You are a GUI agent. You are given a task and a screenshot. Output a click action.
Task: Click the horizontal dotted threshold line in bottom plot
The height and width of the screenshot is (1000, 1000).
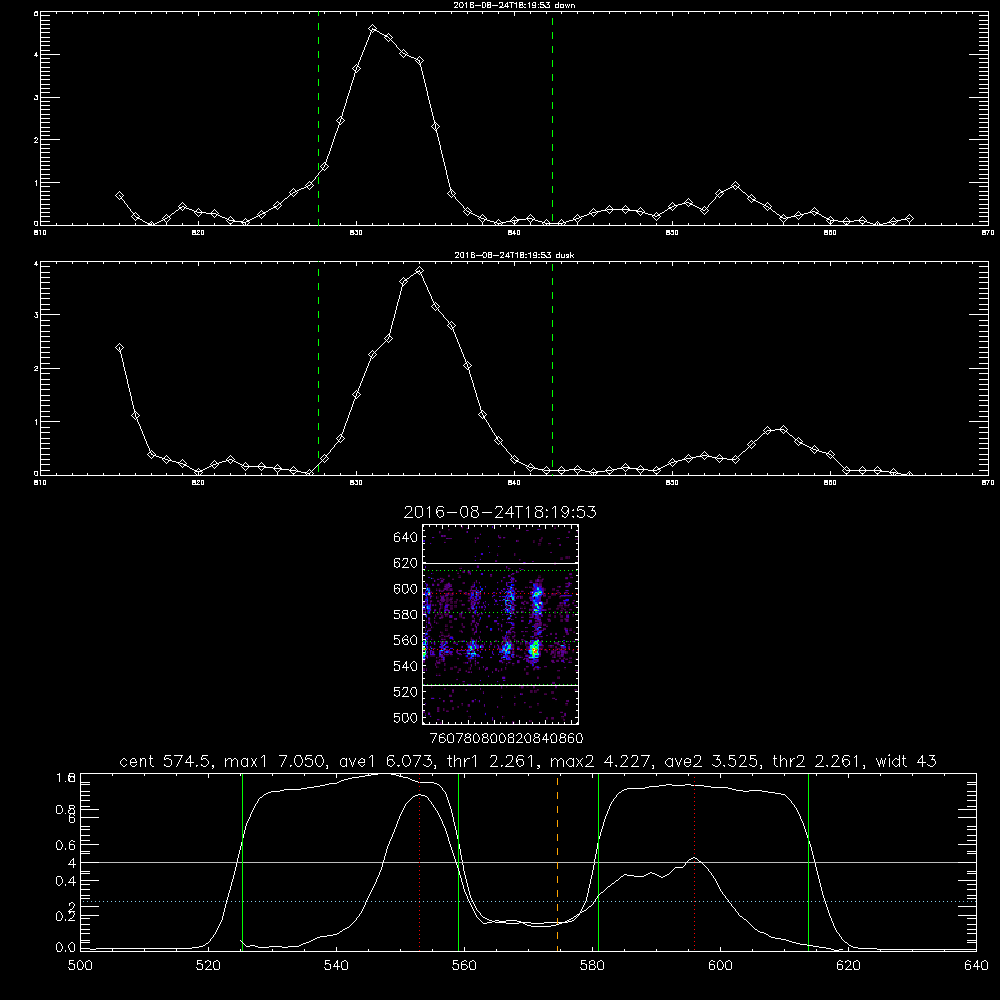(528, 902)
